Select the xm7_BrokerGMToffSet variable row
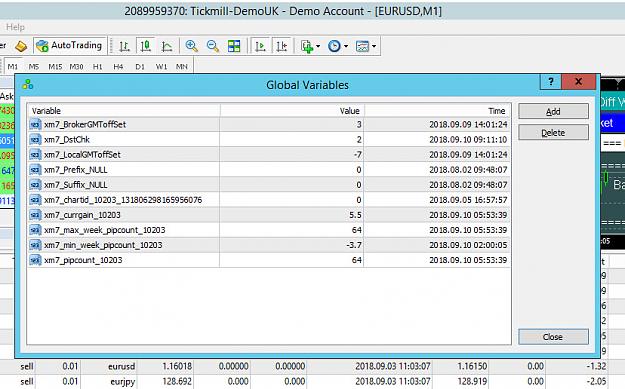The width and height of the screenshot is (625, 389). [269, 124]
